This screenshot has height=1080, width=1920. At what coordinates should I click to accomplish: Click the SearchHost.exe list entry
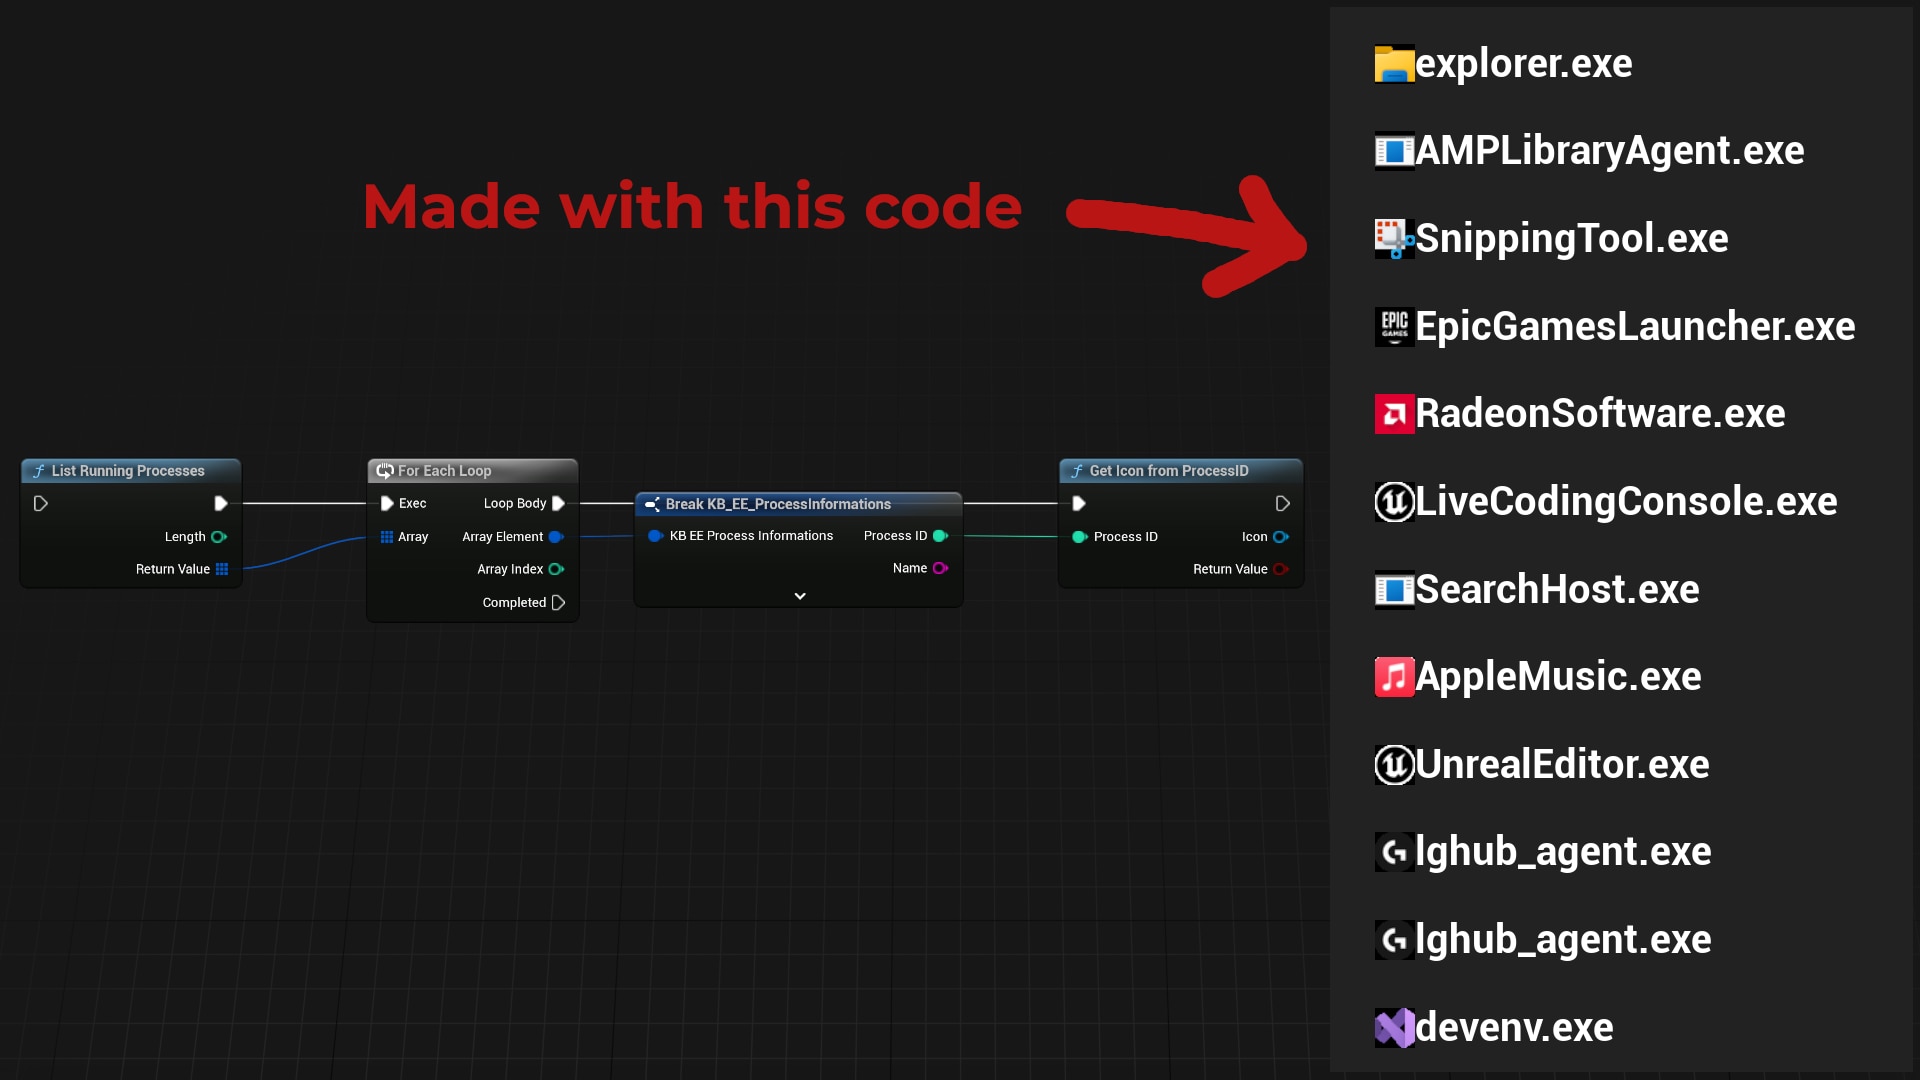[x=1556, y=590]
